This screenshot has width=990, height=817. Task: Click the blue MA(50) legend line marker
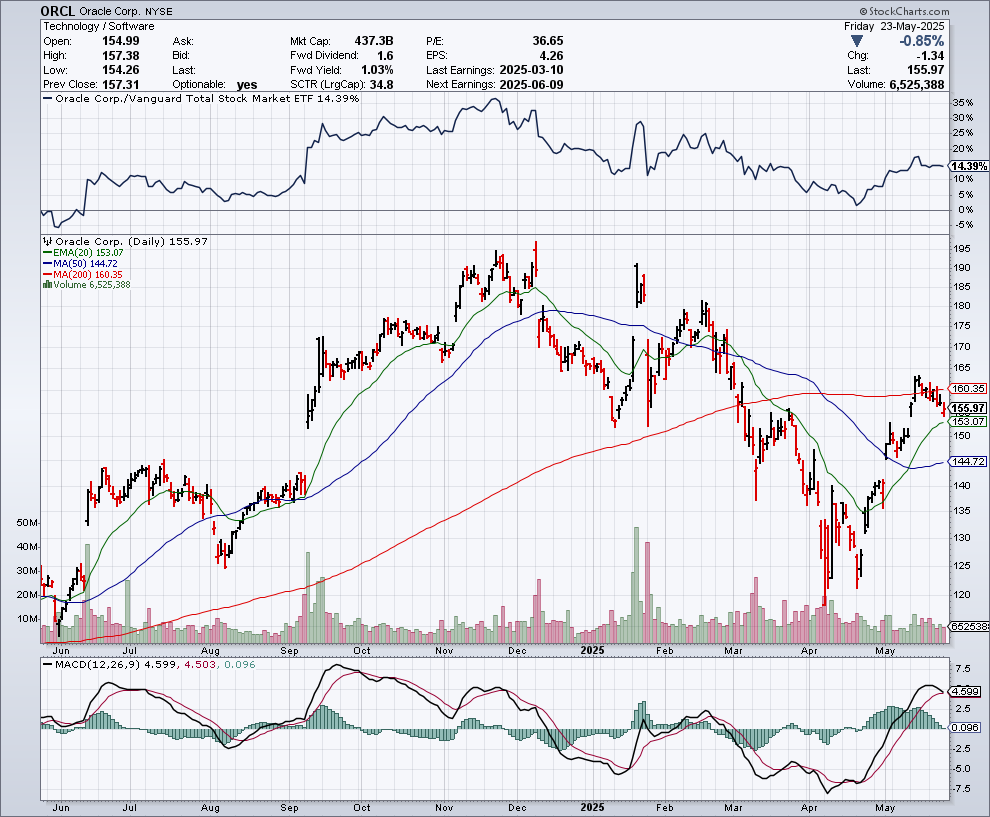point(47,263)
